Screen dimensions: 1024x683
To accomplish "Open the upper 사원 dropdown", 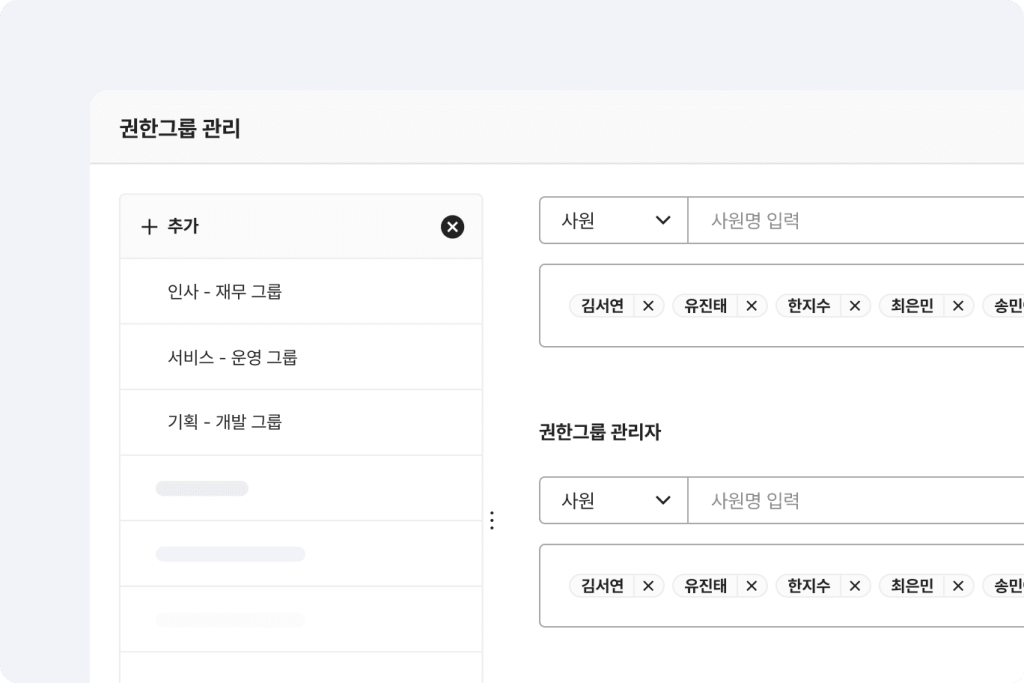I will tap(614, 221).
